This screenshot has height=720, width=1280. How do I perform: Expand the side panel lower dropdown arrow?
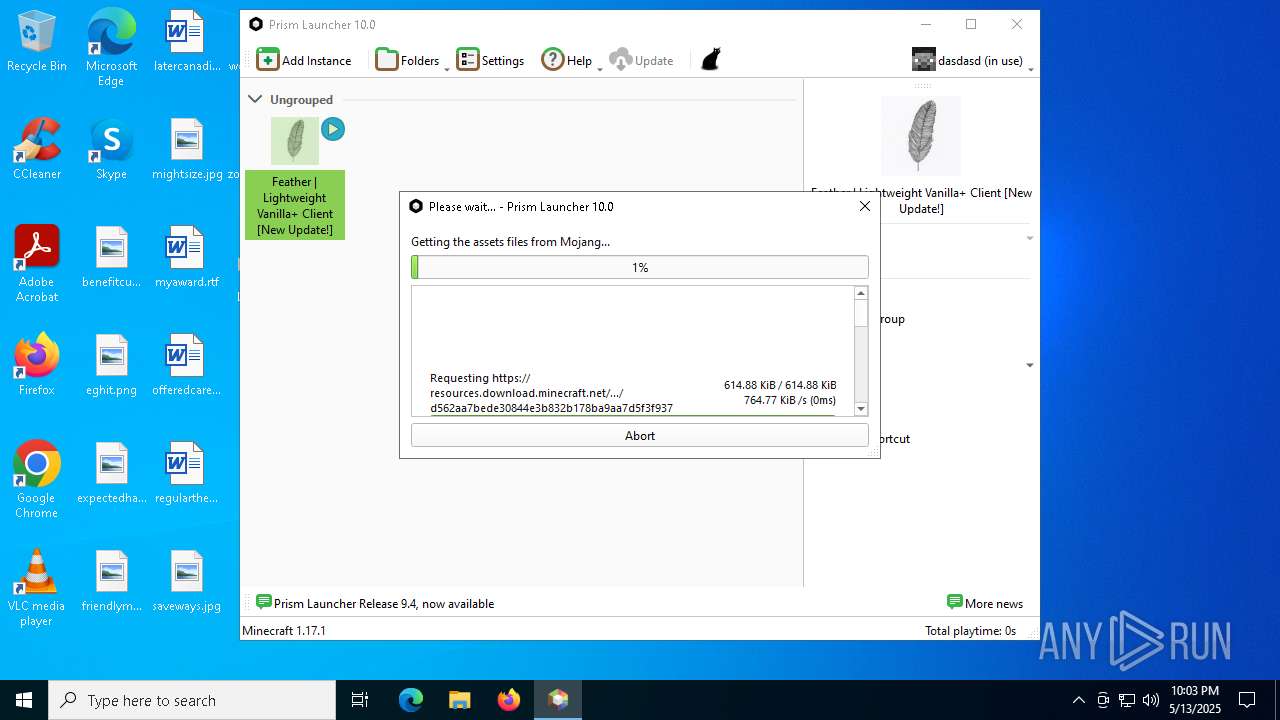pyautogui.click(x=1030, y=365)
